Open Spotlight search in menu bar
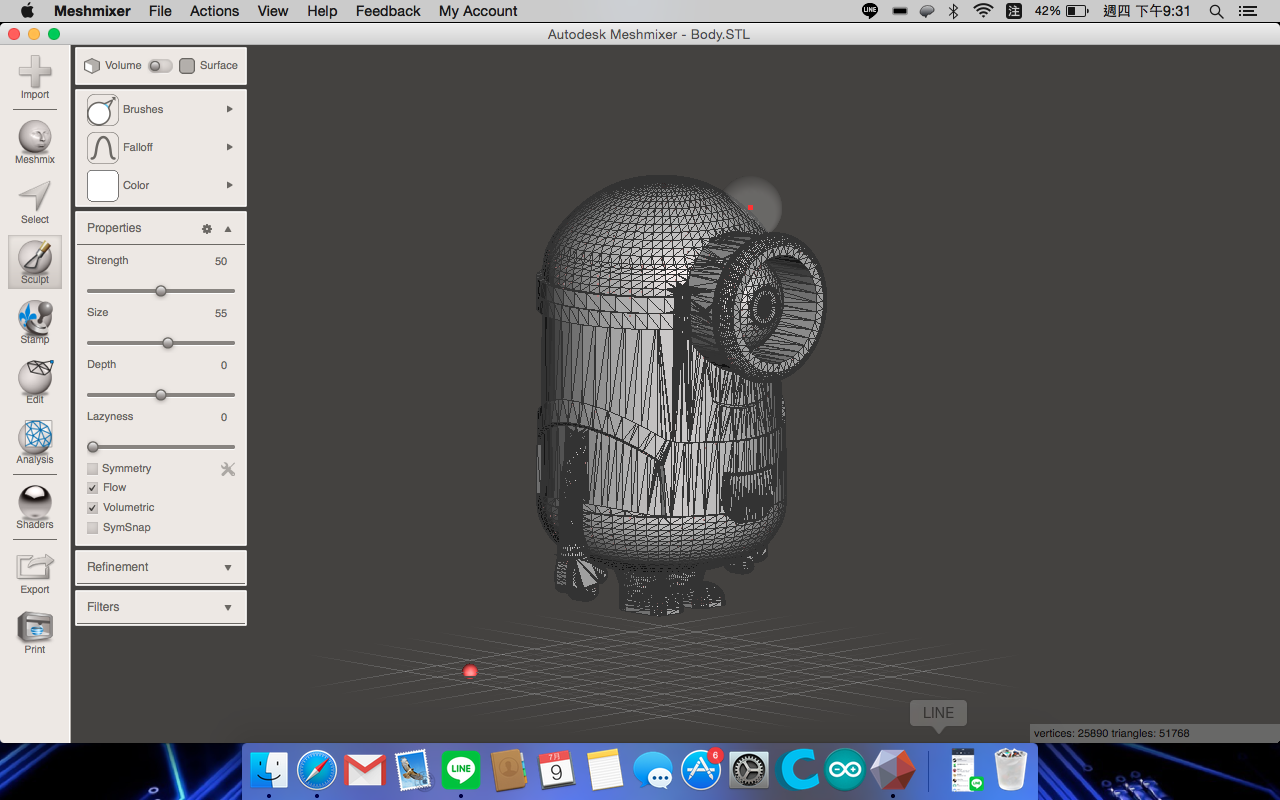This screenshot has height=800, width=1280. [x=1216, y=11]
